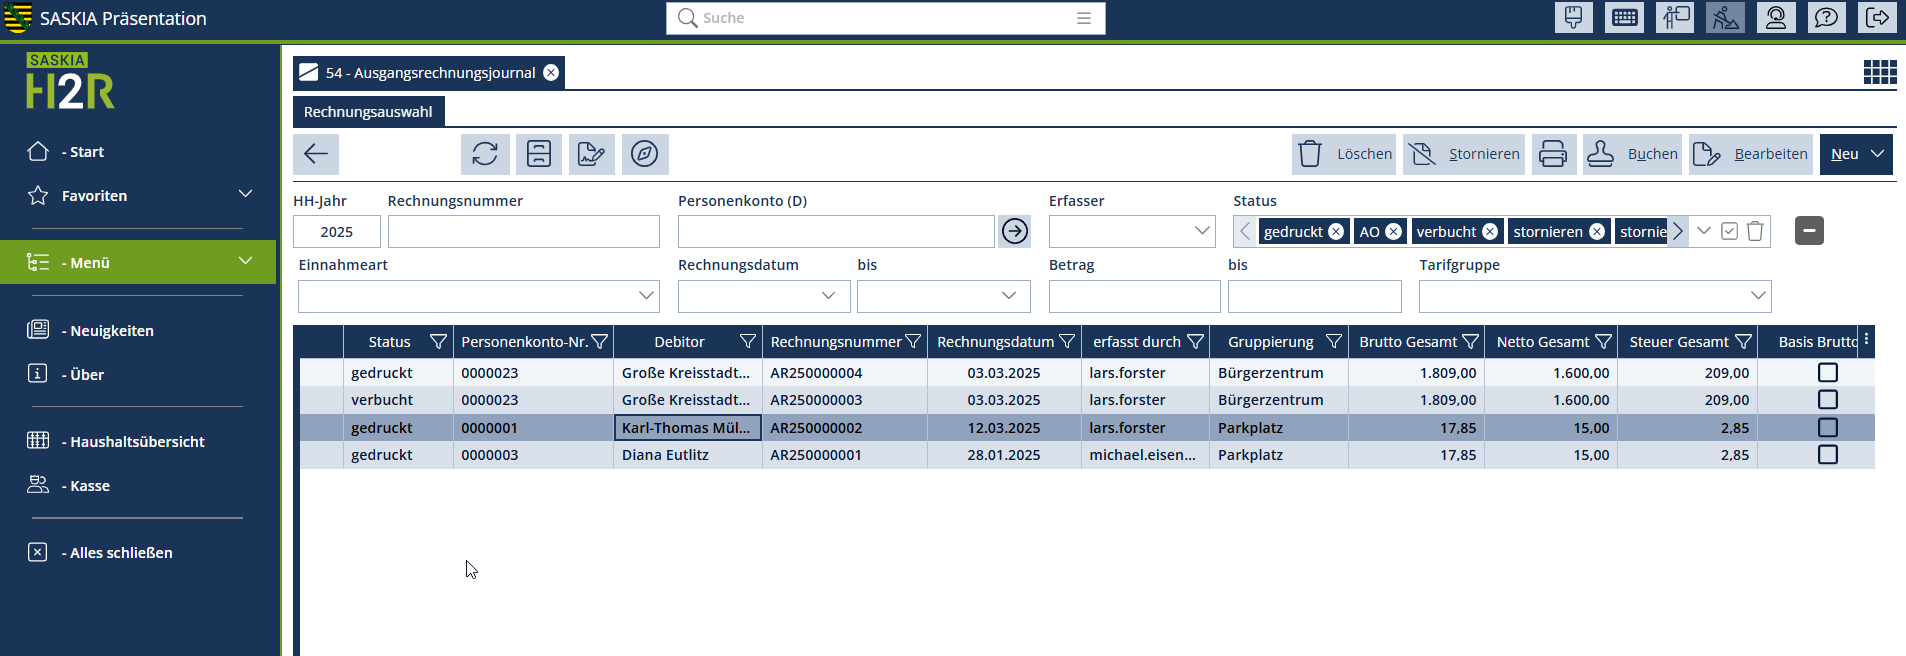Open the app grid icon at top right
The height and width of the screenshot is (656, 1906).
point(1879,72)
